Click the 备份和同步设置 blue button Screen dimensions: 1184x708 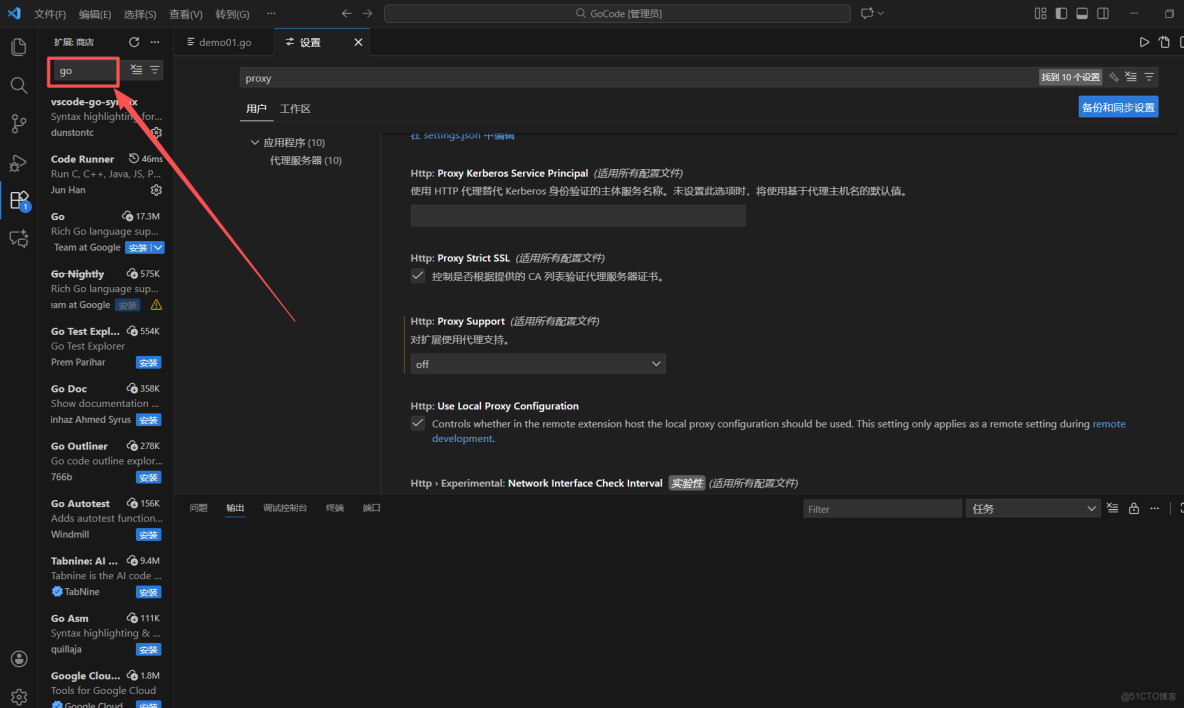coord(1118,107)
